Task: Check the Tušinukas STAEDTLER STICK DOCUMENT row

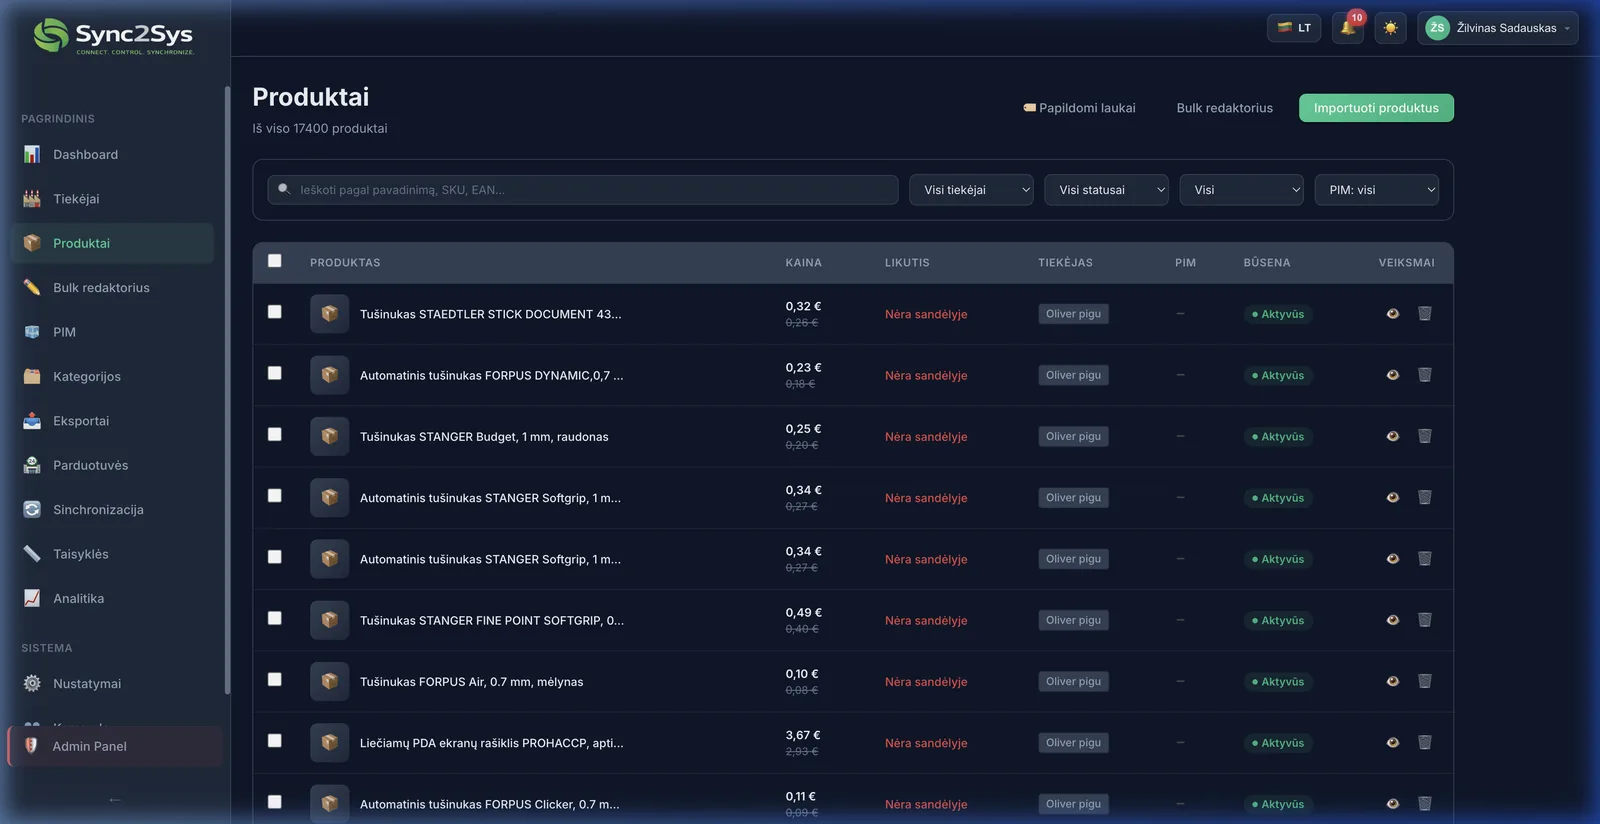Action: pos(274,312)
